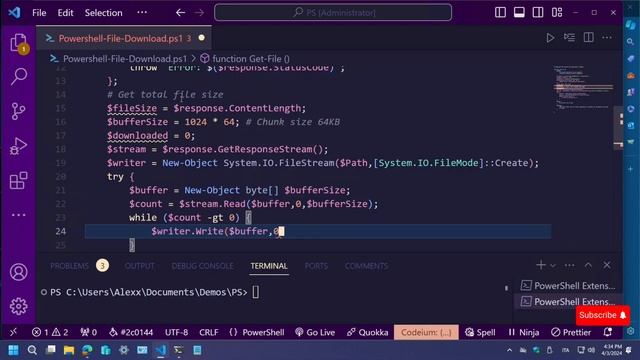Change the UTF-8 file encoding
Screen dimensions: 640x360
coord(176,332)
